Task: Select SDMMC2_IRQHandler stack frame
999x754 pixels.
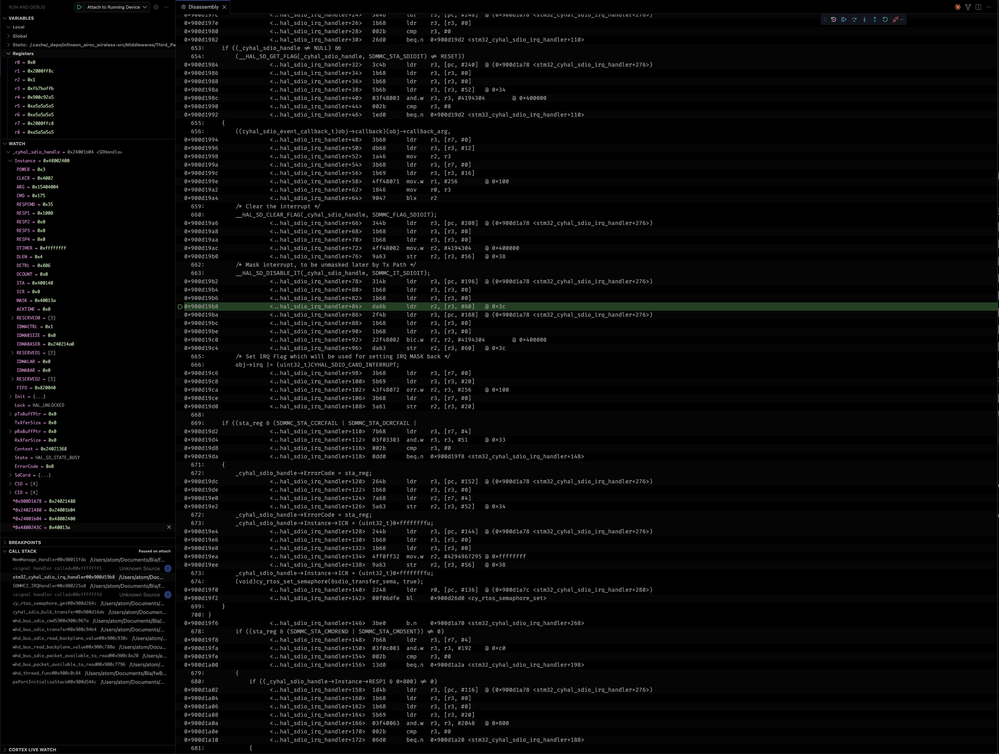Action: [x=87, y=586]
